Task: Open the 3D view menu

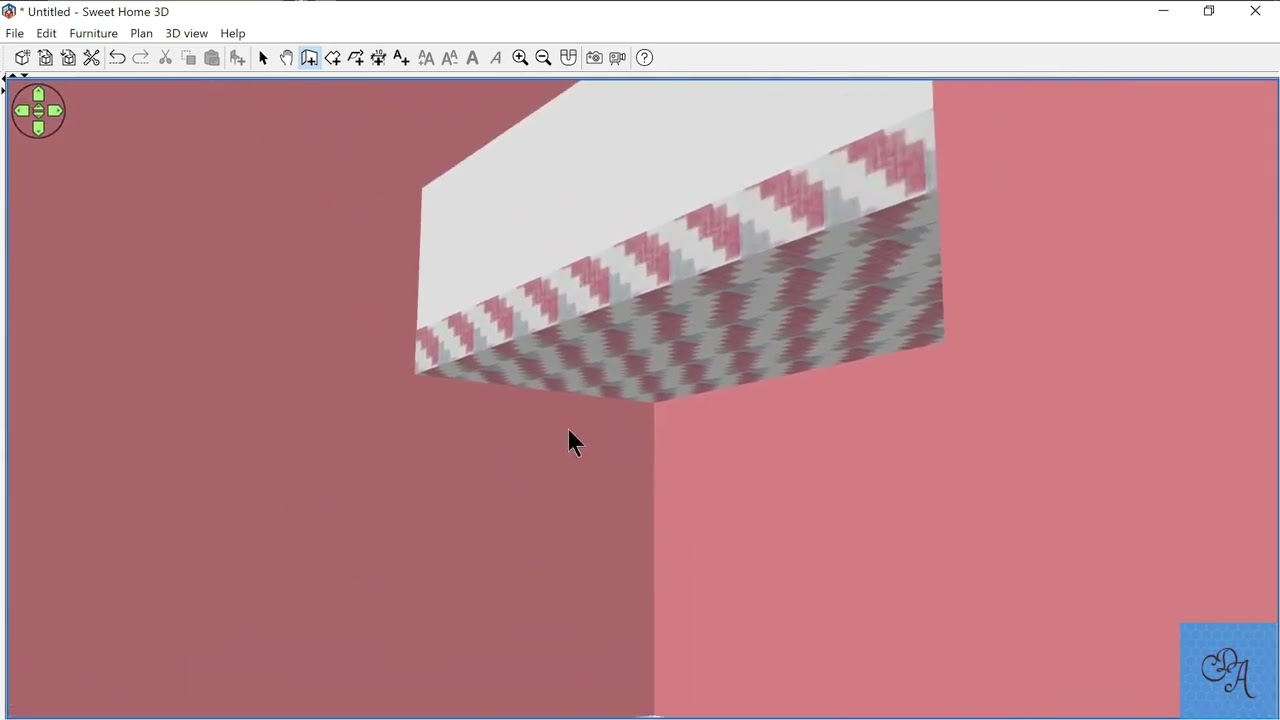Action: tap(186, 33)
